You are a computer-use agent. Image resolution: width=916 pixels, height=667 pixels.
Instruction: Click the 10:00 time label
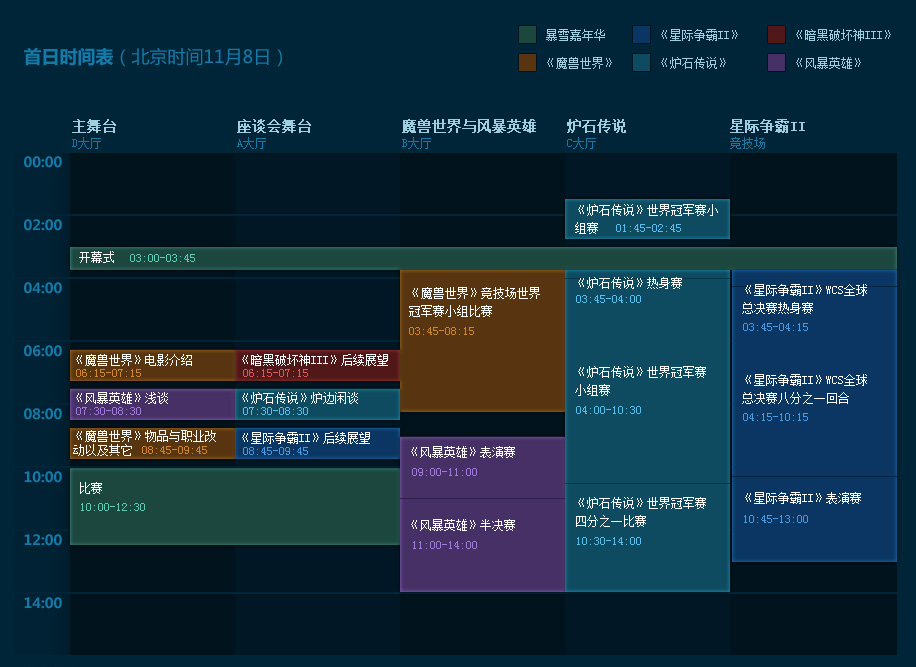click(43, 477)
